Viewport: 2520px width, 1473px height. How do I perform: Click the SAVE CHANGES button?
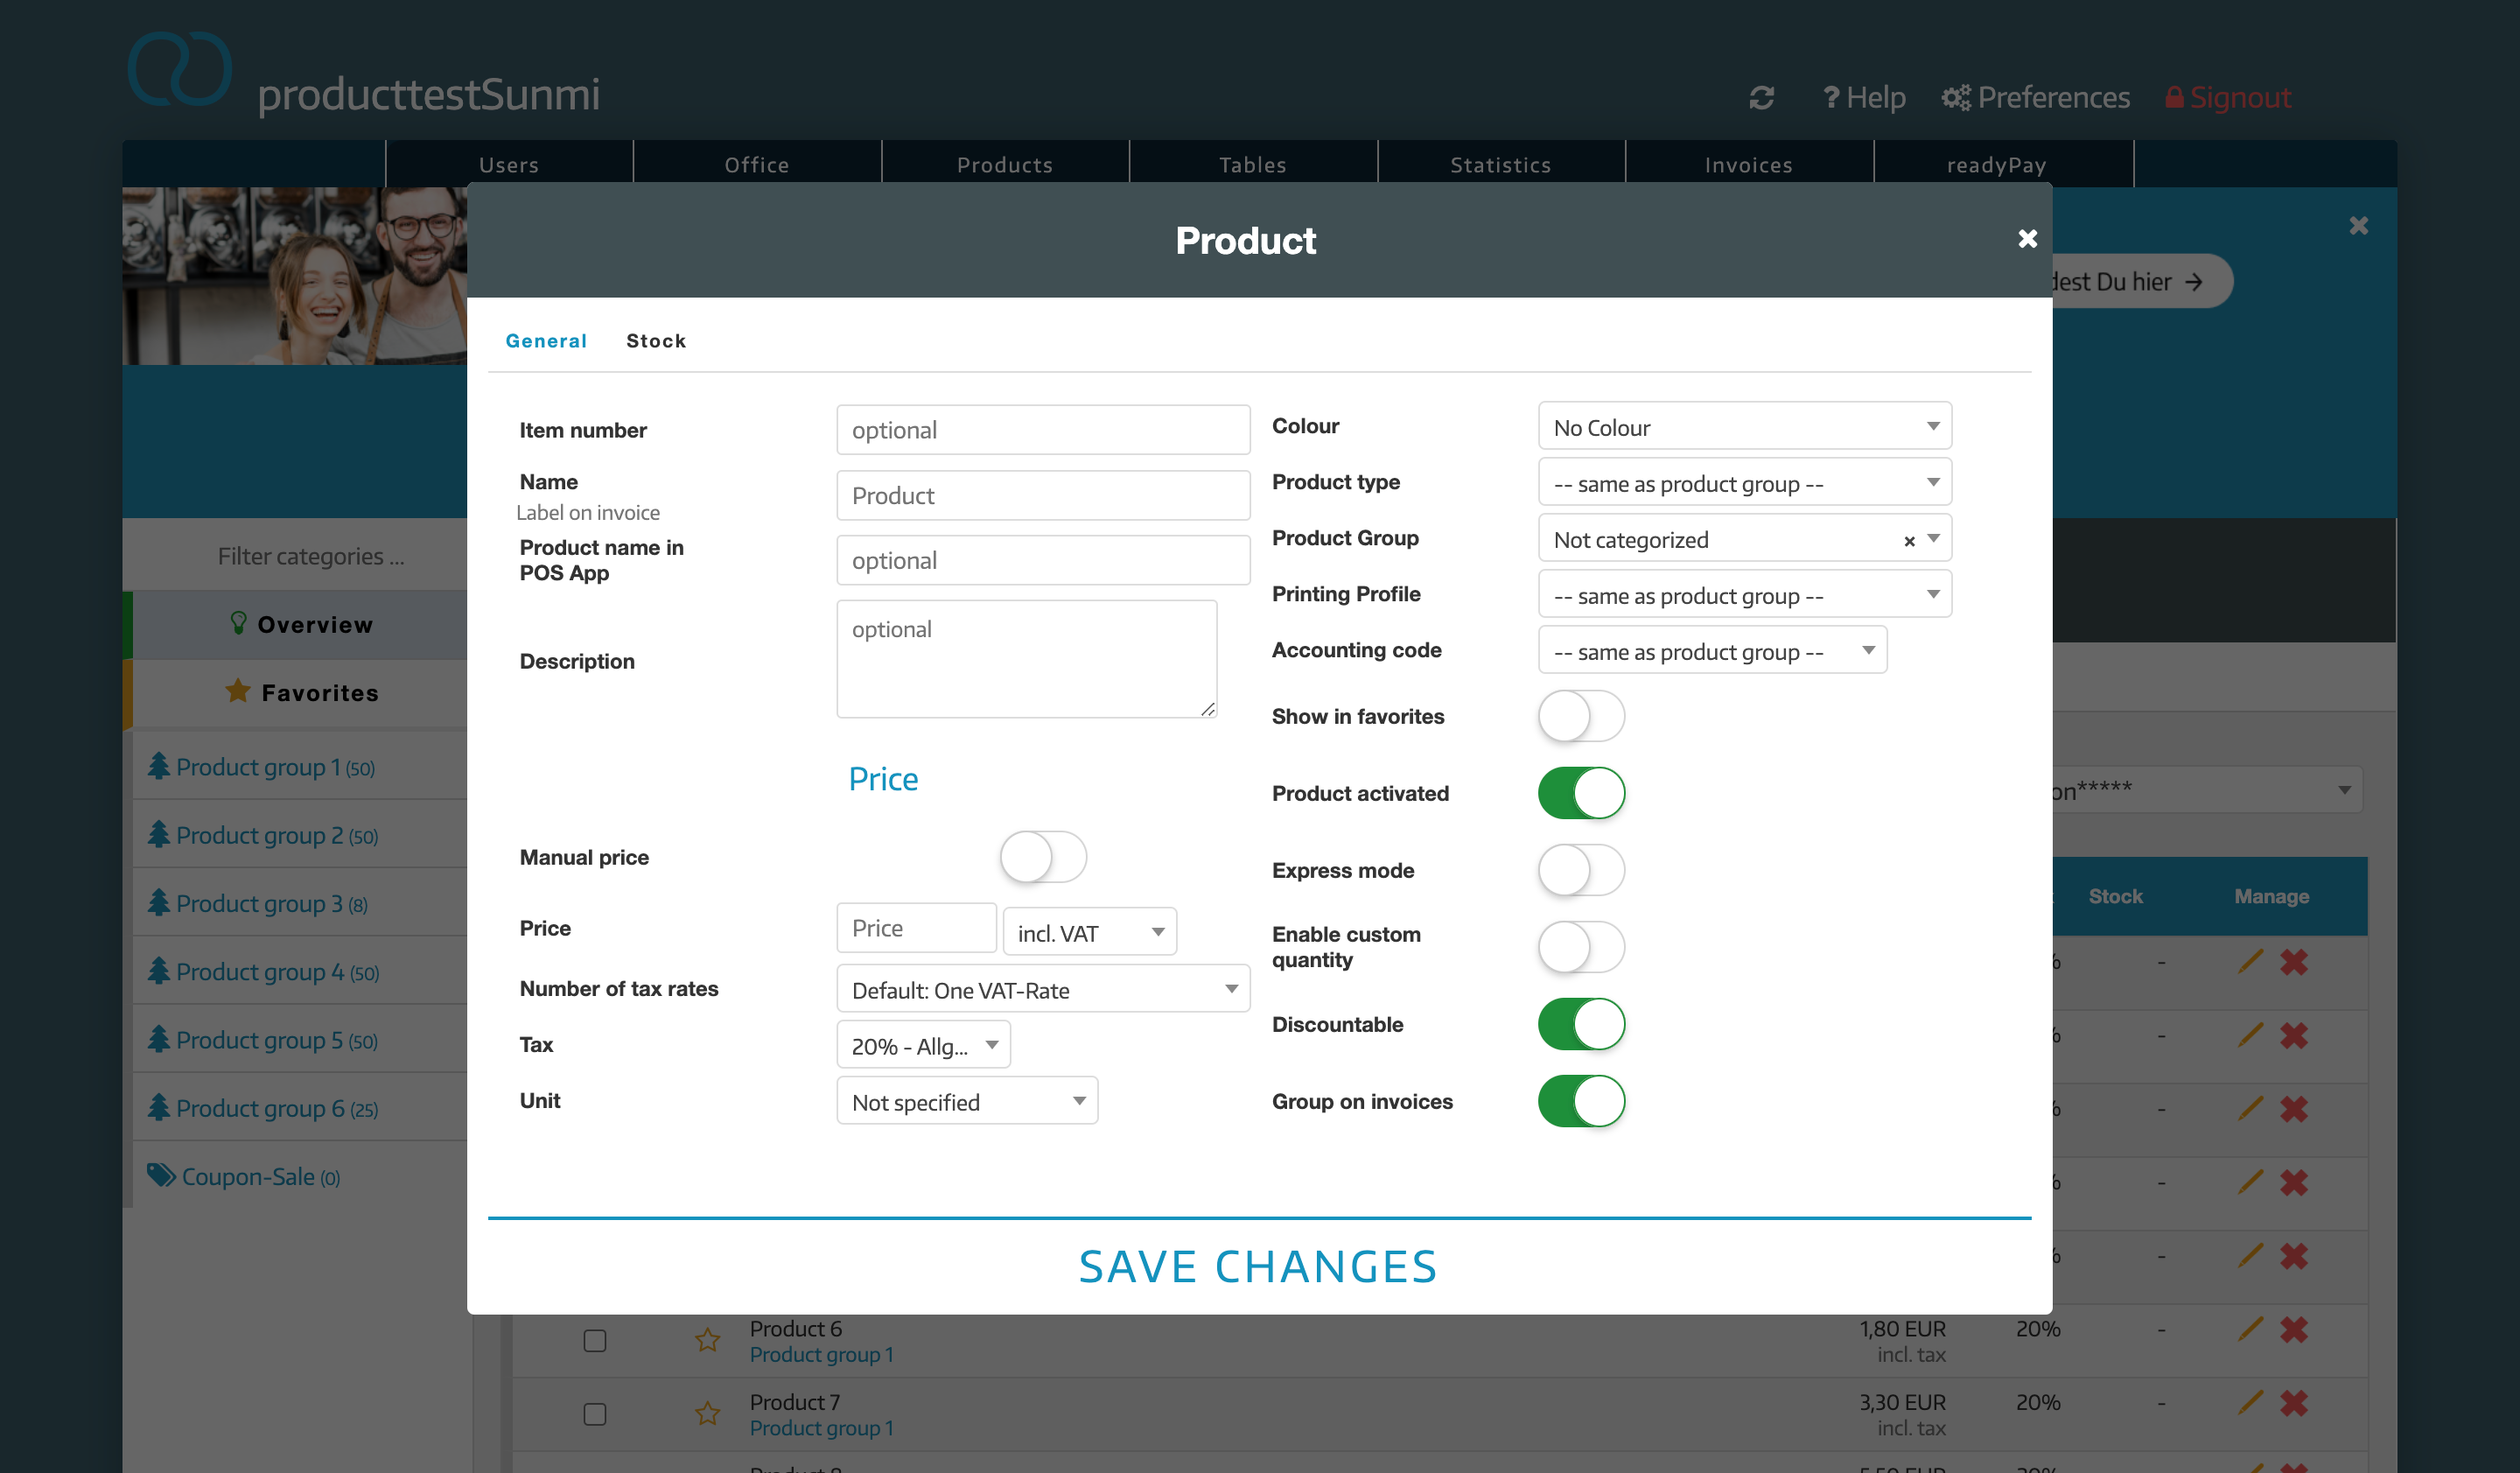tap(1258, 1267)
